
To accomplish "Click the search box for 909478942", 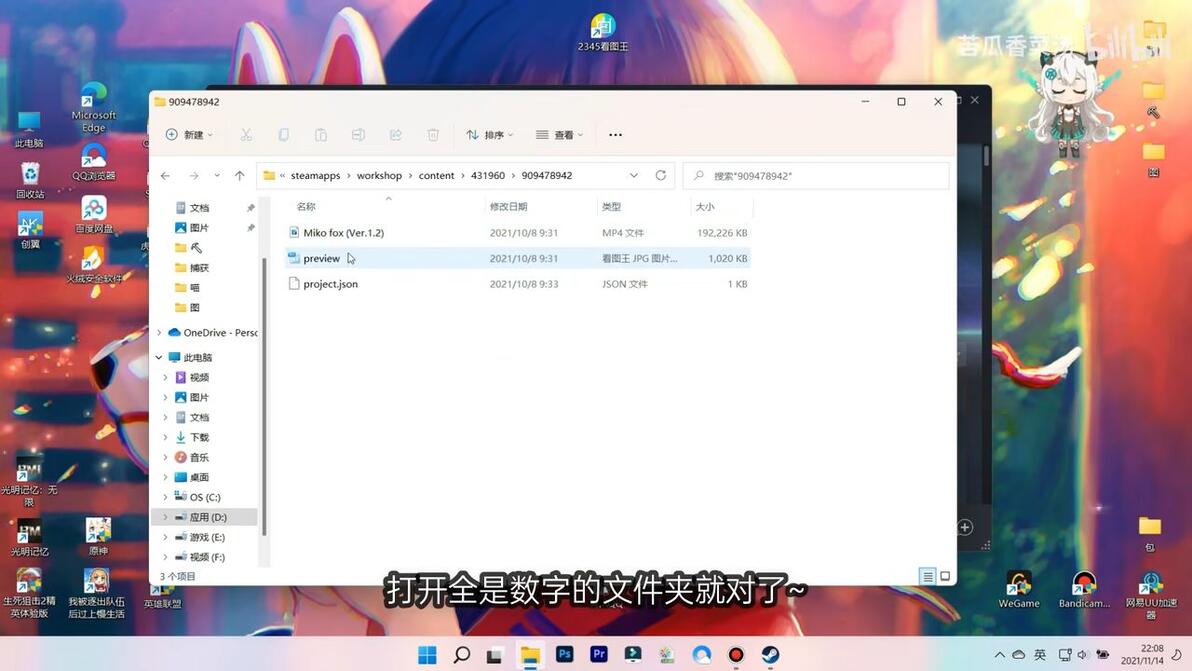I will (x=816, y=176).
